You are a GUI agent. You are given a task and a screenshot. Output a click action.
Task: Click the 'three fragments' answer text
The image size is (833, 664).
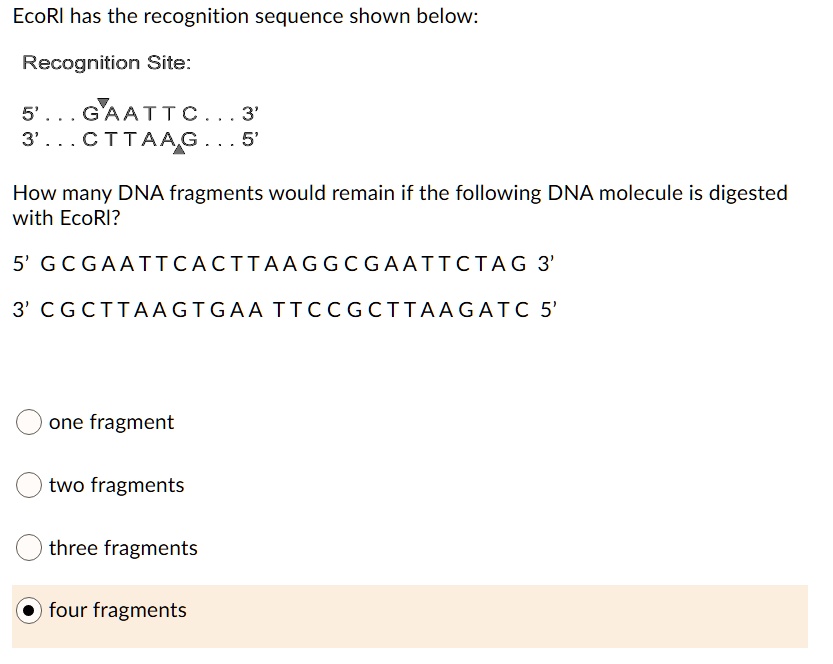(x=124, y=548)
